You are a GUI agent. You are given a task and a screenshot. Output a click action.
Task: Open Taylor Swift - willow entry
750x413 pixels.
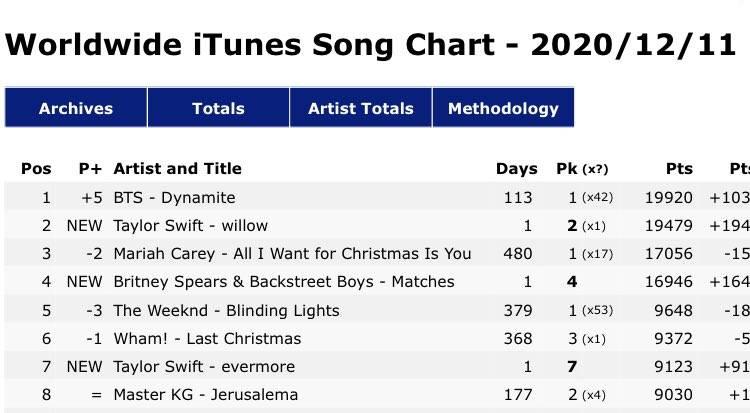pyautogui.click(x=191, y=225)
